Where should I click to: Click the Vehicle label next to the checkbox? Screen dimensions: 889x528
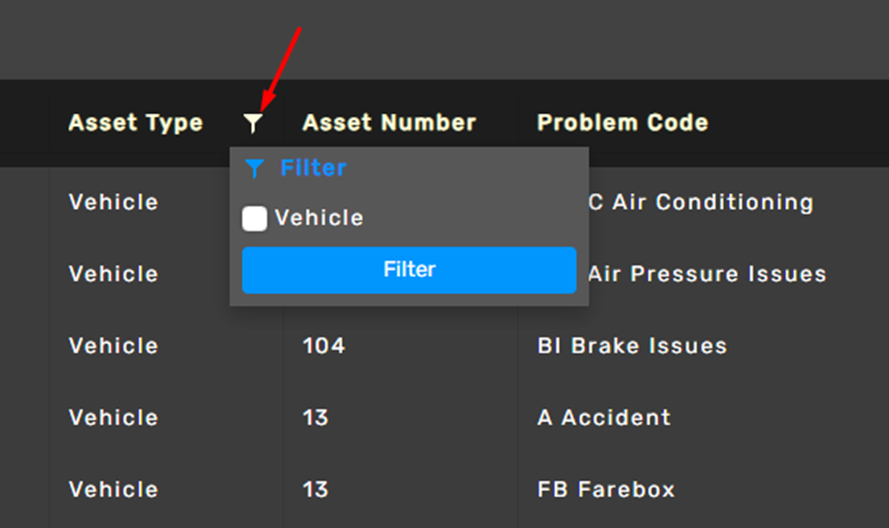click(319, 218)
